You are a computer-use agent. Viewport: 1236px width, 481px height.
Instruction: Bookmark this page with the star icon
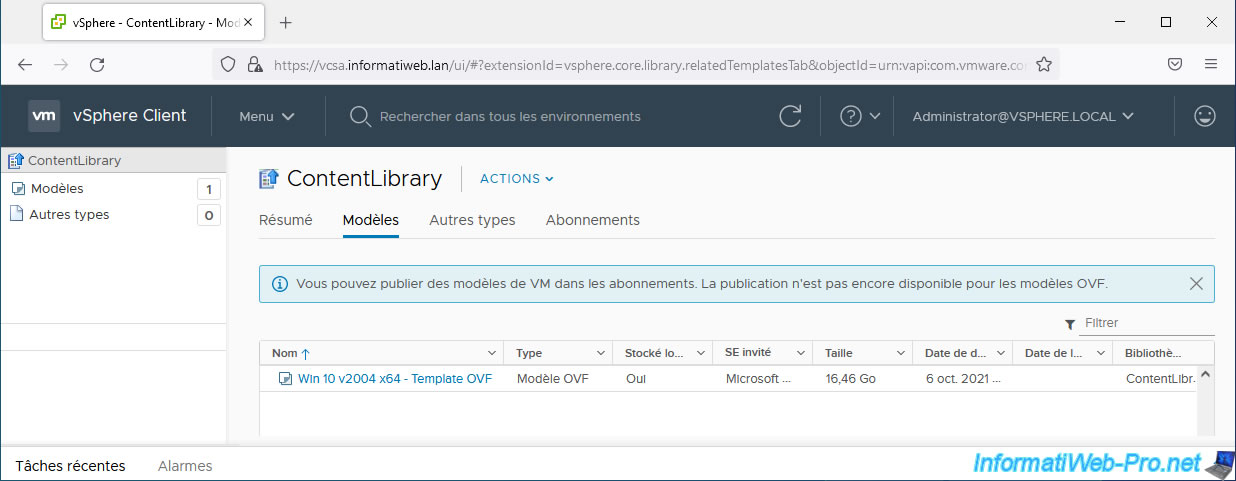click(1044, 64)
